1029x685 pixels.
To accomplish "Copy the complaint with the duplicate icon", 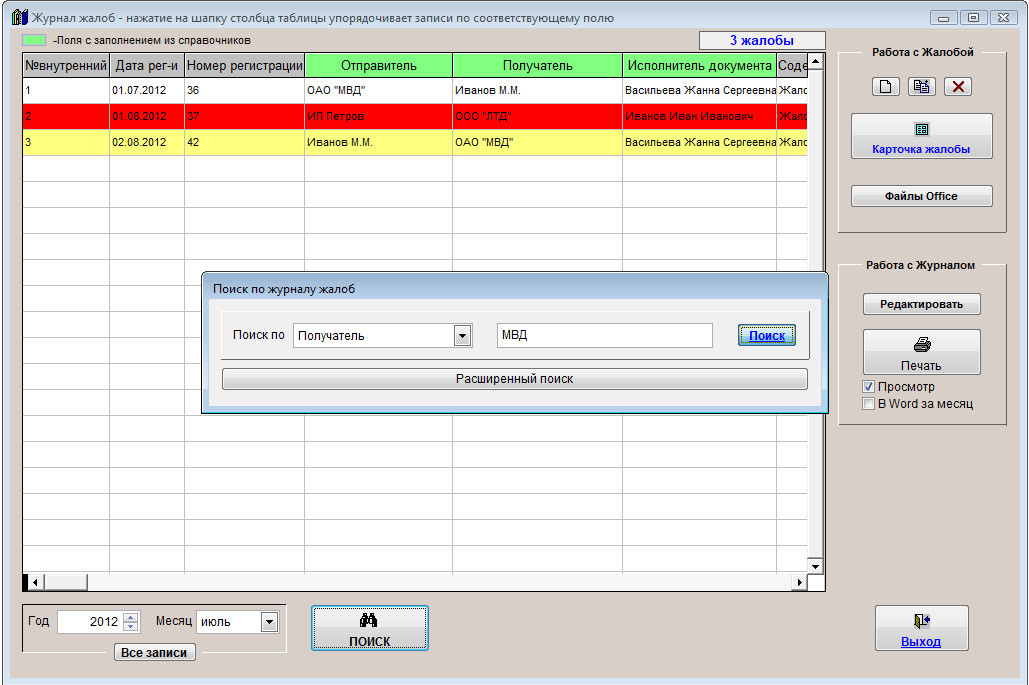I will (x=921, y=87).
